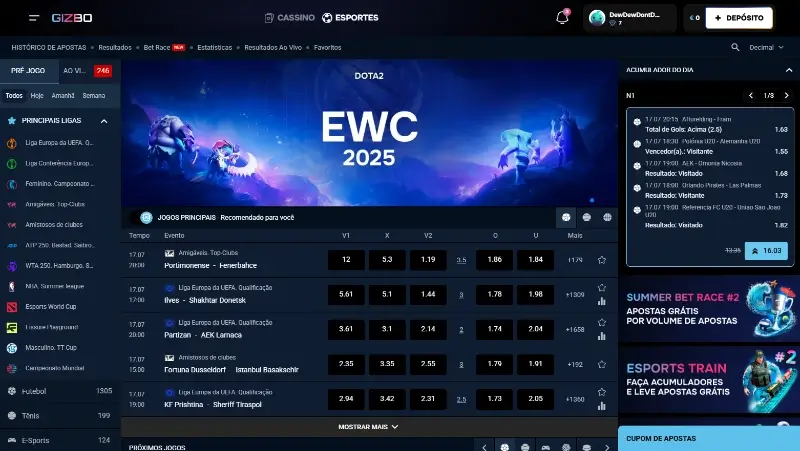Viewport: 800px width, 451px height.
Task: Bet on over odds 1.79 Fortuna Dusseldorf match
Action: (494, 364)
